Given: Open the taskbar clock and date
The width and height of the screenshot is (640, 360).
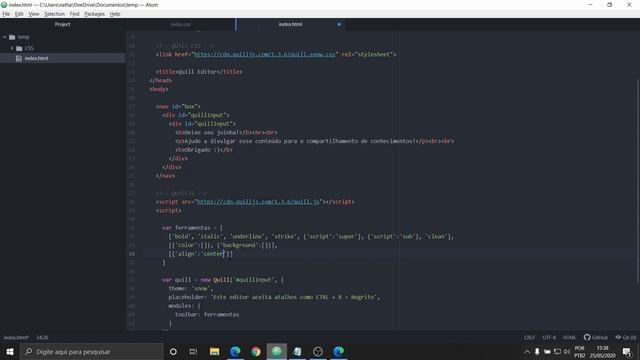Looking at the screenshot, I should click(602, 352).
